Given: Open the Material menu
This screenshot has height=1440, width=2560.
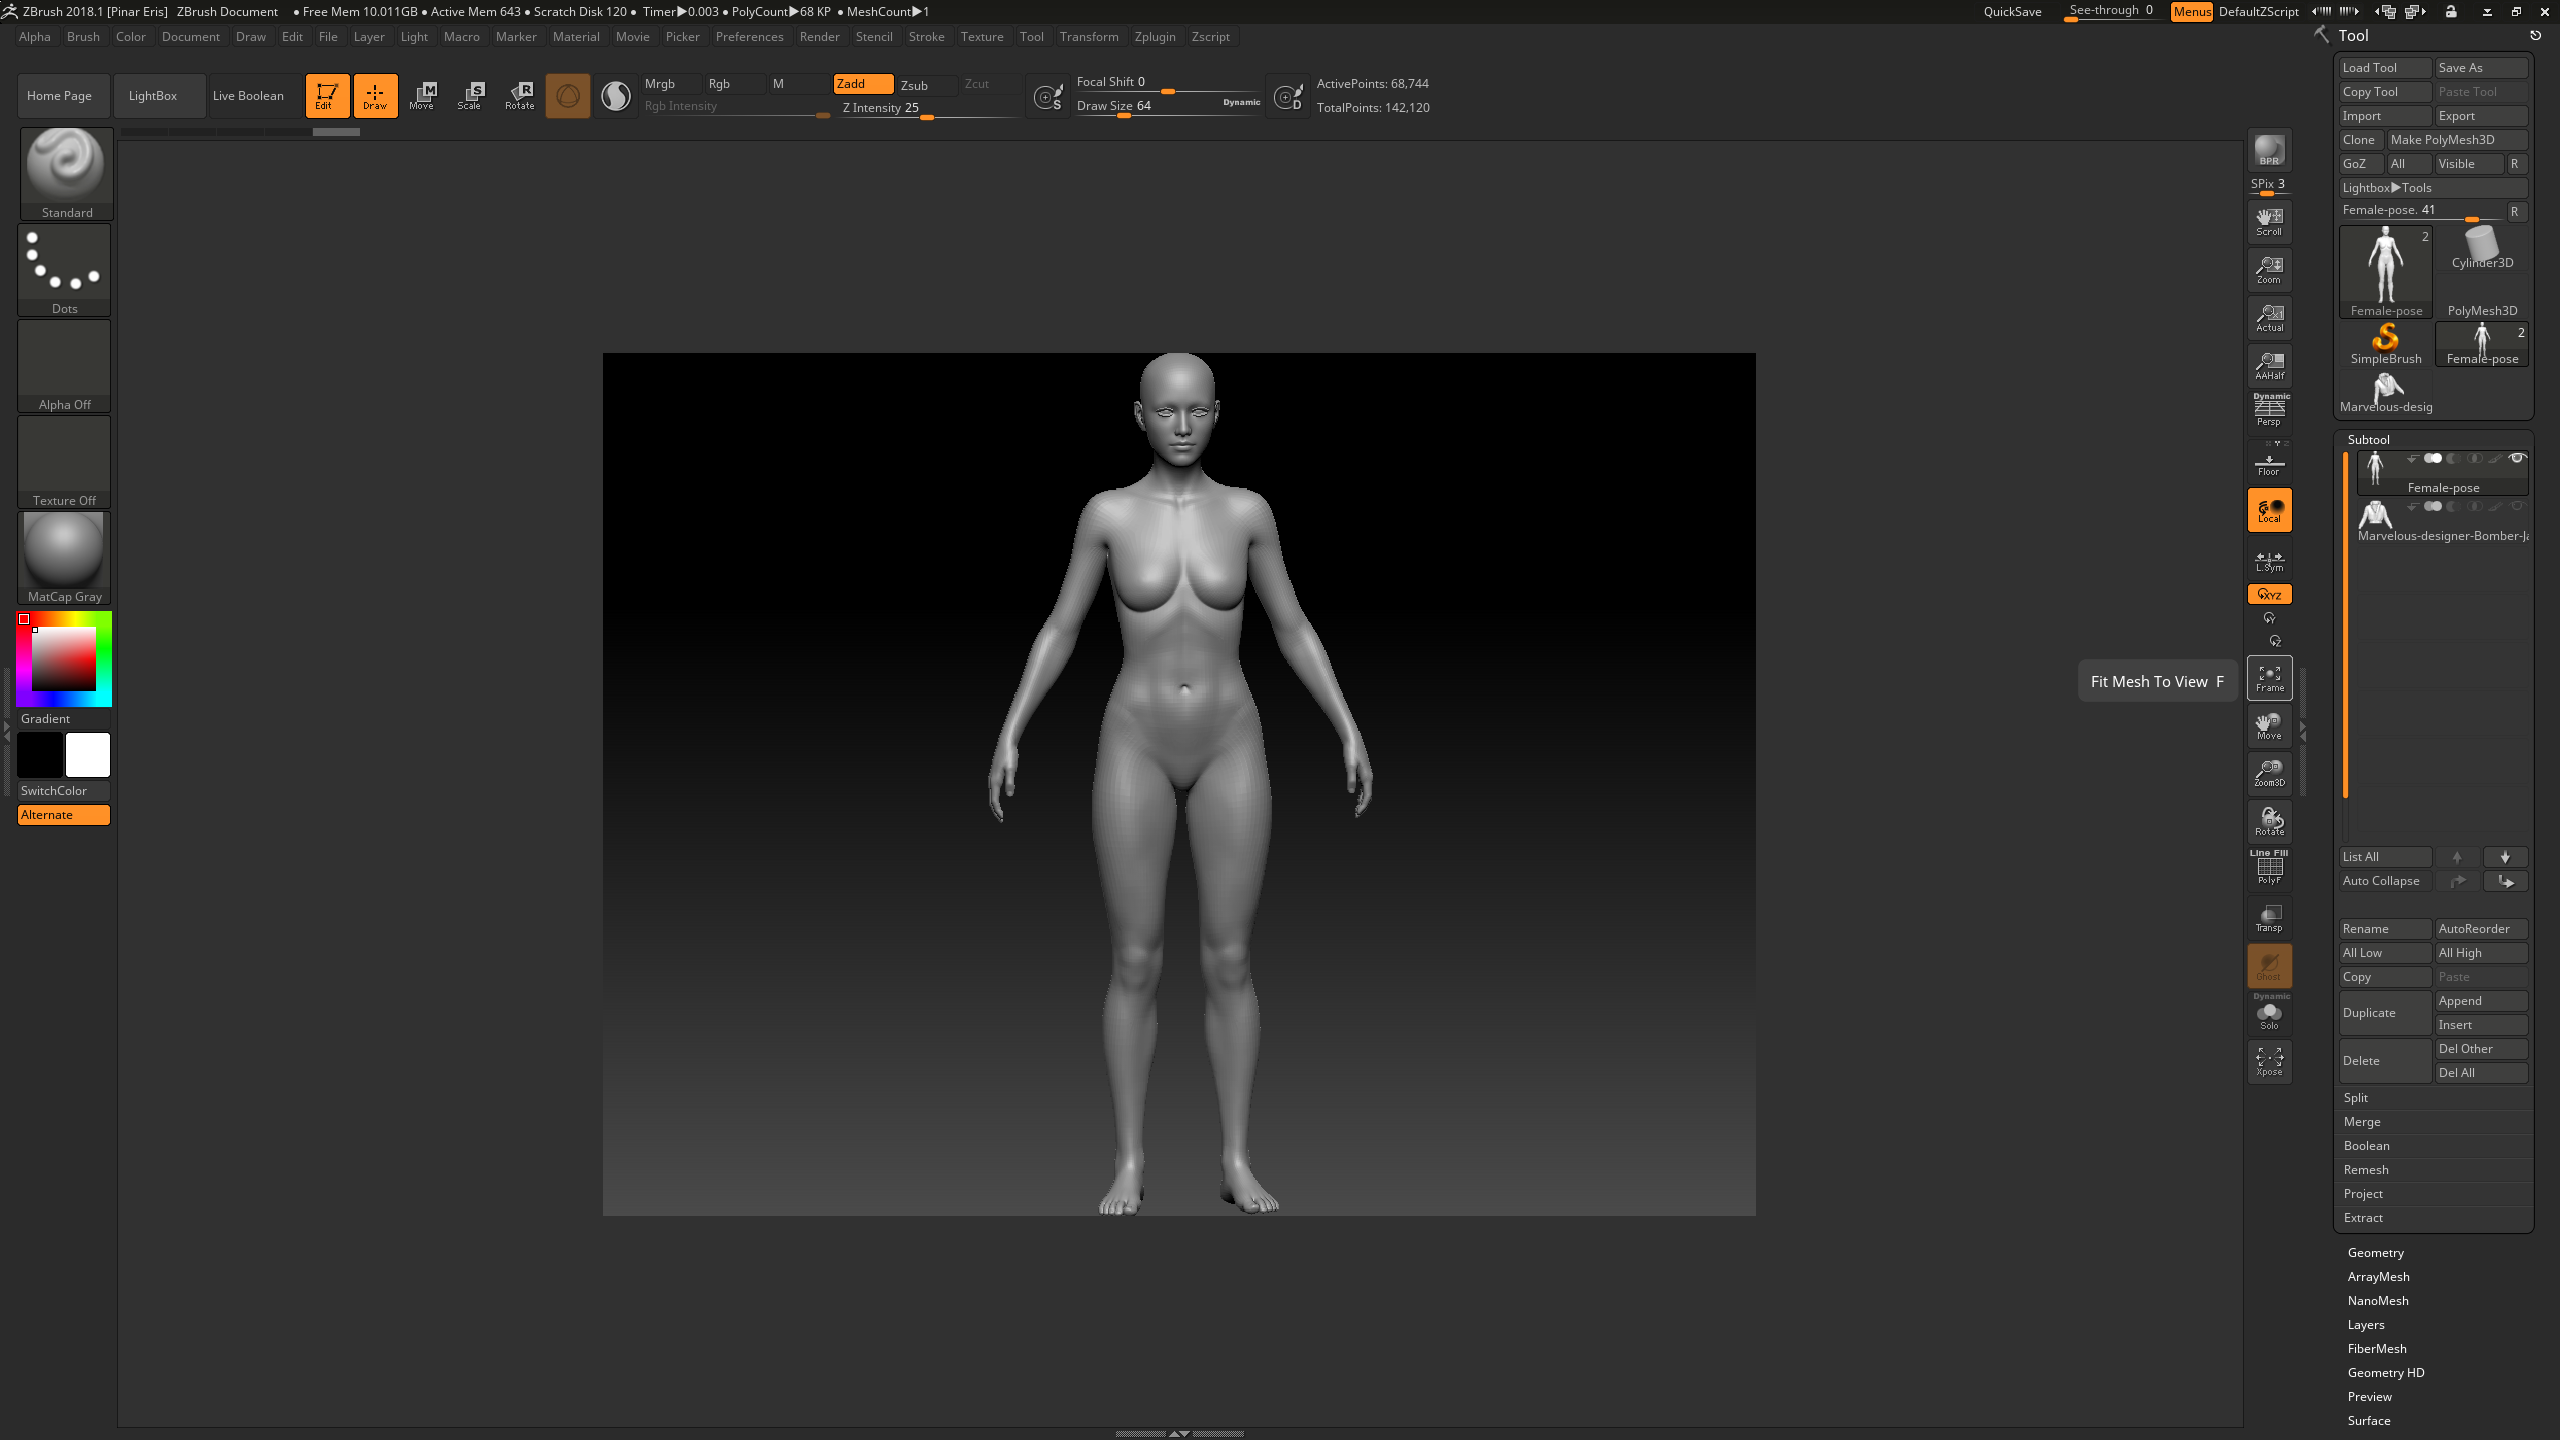Looking at the screenshot, I should (x=576, y=37).
